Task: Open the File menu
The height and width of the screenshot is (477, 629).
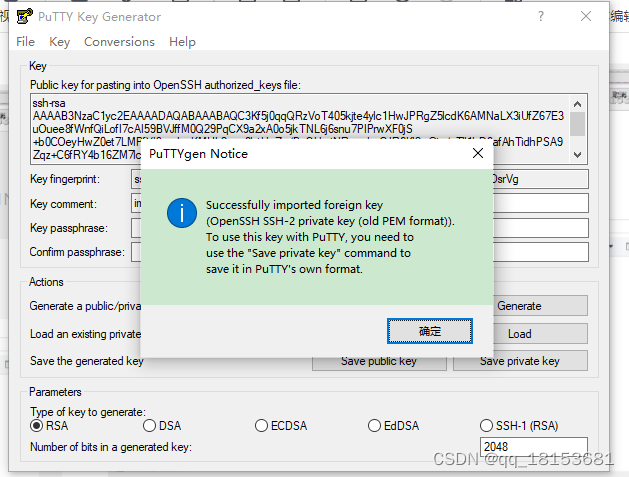Action: [x=25, y=42]
